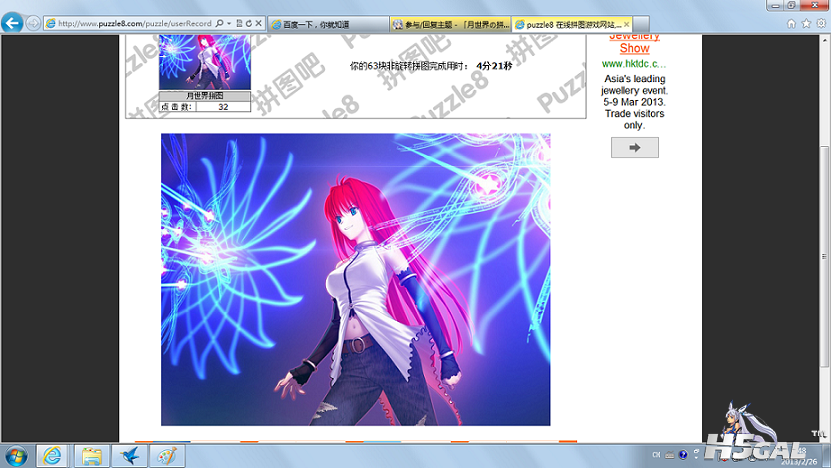Click the refresh icon in address bar
The image size is (831, 468).
click(249, 23)
